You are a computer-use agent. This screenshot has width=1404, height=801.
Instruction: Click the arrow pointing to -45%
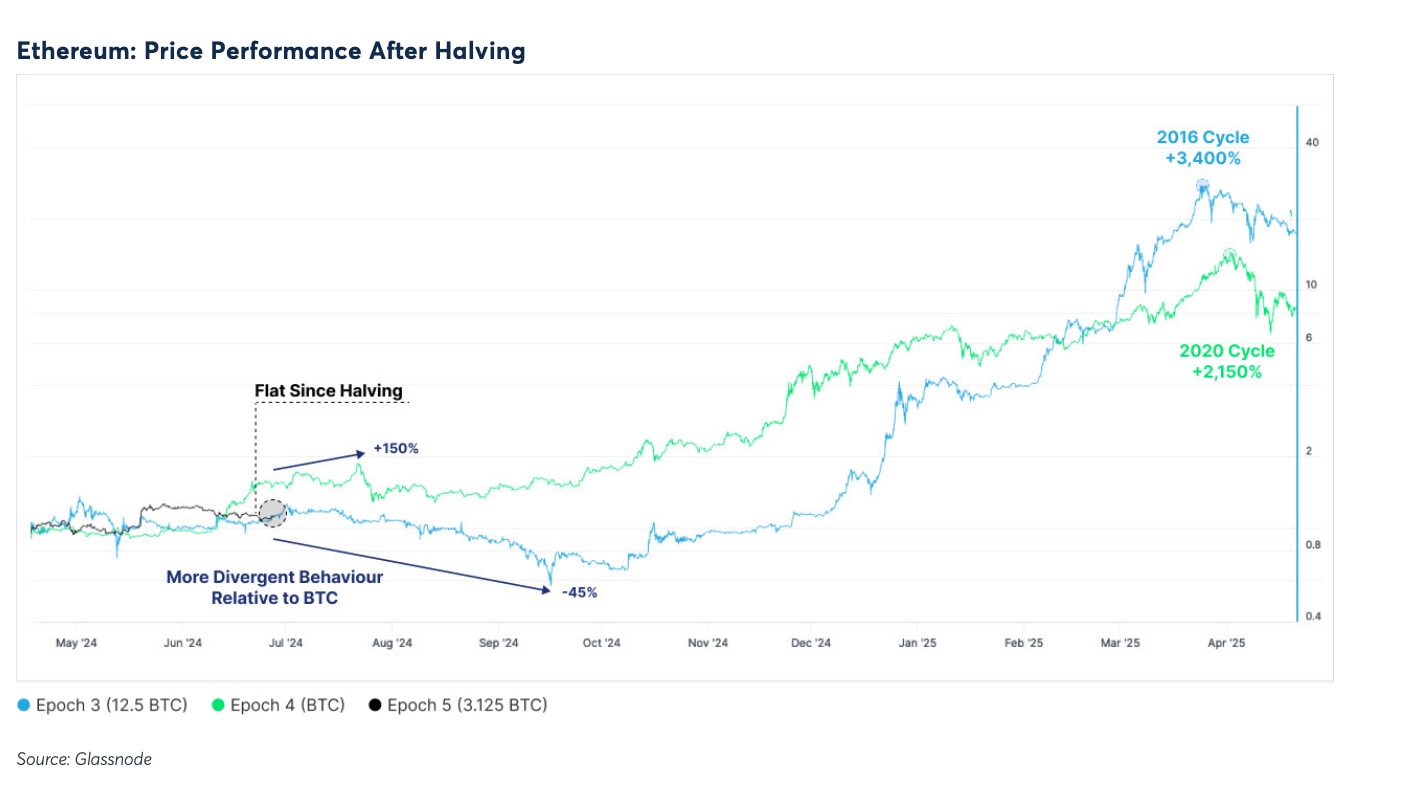[x=415, y=566]
